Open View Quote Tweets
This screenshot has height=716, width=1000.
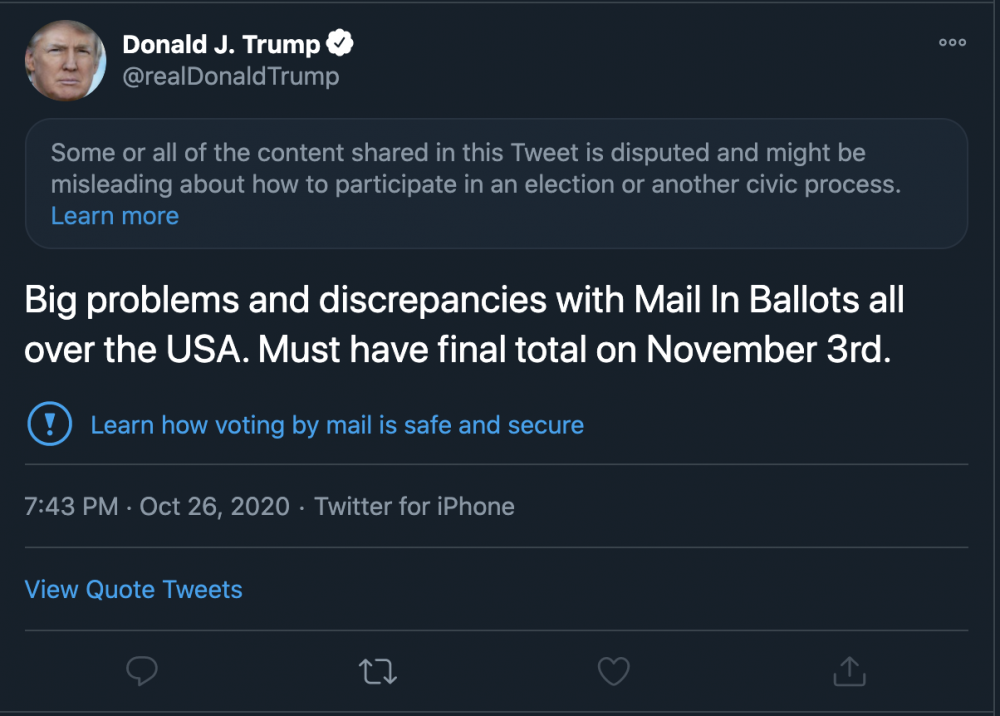tap(133, 589)
